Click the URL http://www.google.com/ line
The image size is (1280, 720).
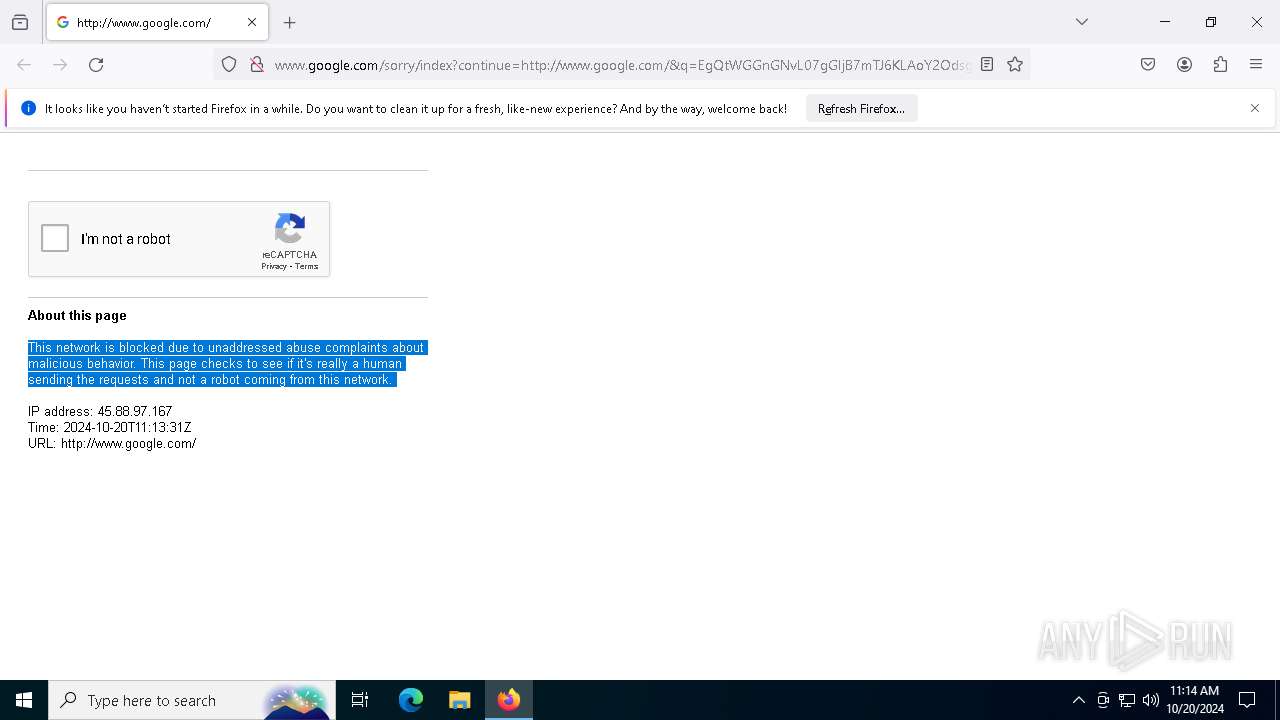(x=112, y=443)
